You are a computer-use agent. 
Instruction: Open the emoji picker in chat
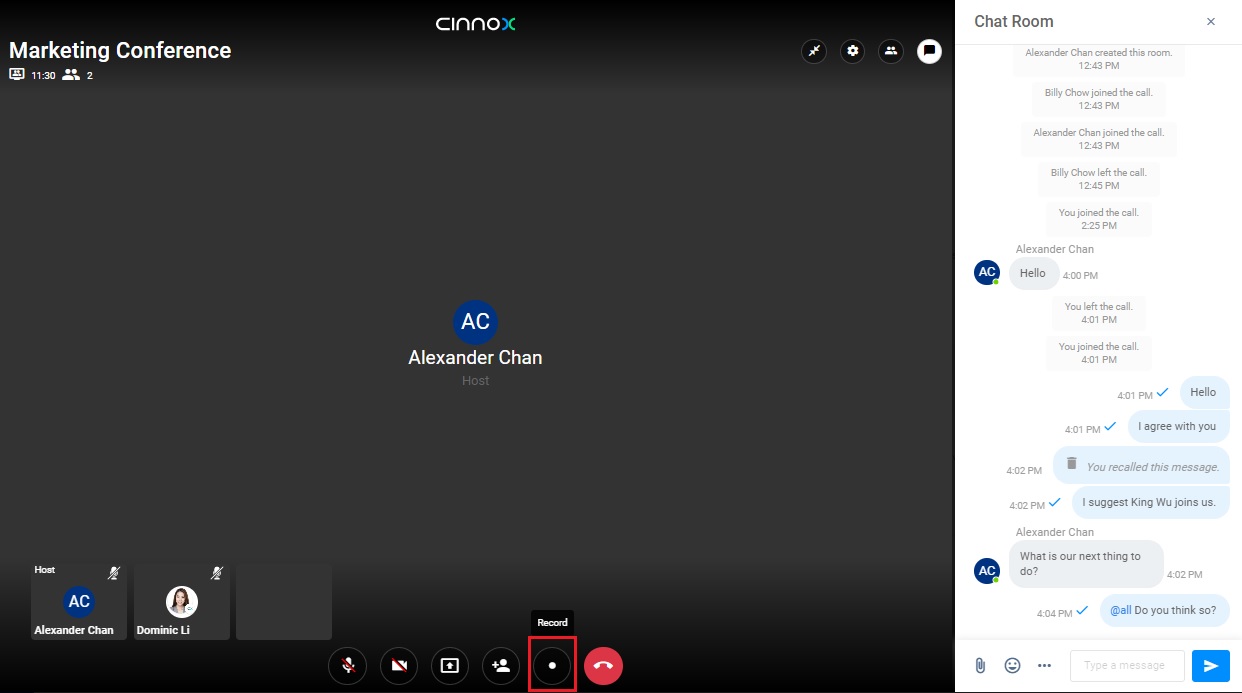[x=1012, y=665]
